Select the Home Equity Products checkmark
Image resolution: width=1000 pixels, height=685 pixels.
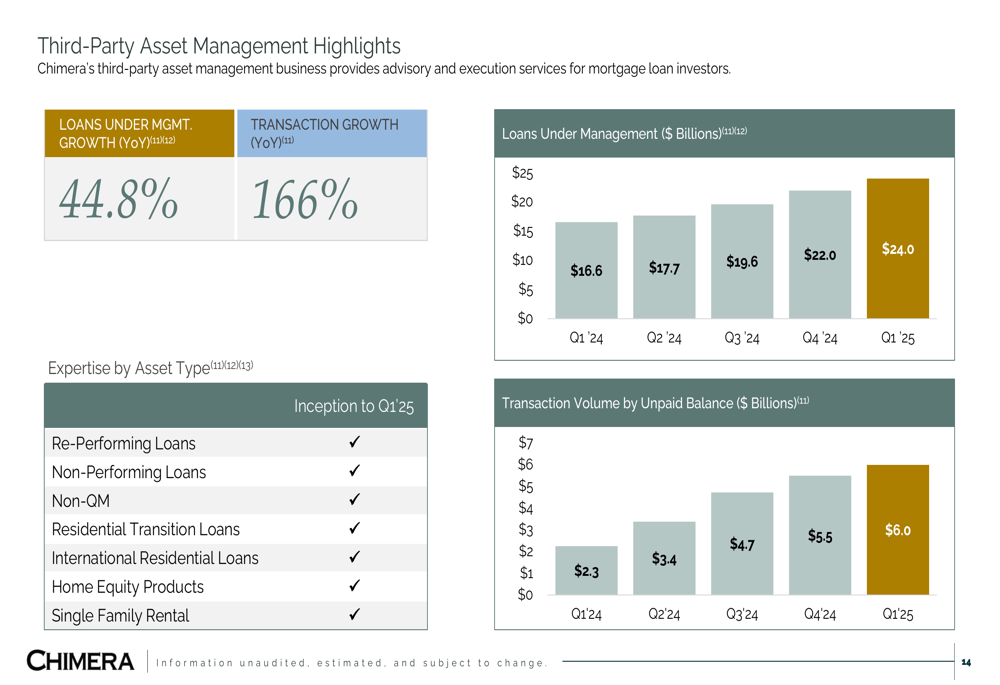pyautogui.click(x=355, y=586)
